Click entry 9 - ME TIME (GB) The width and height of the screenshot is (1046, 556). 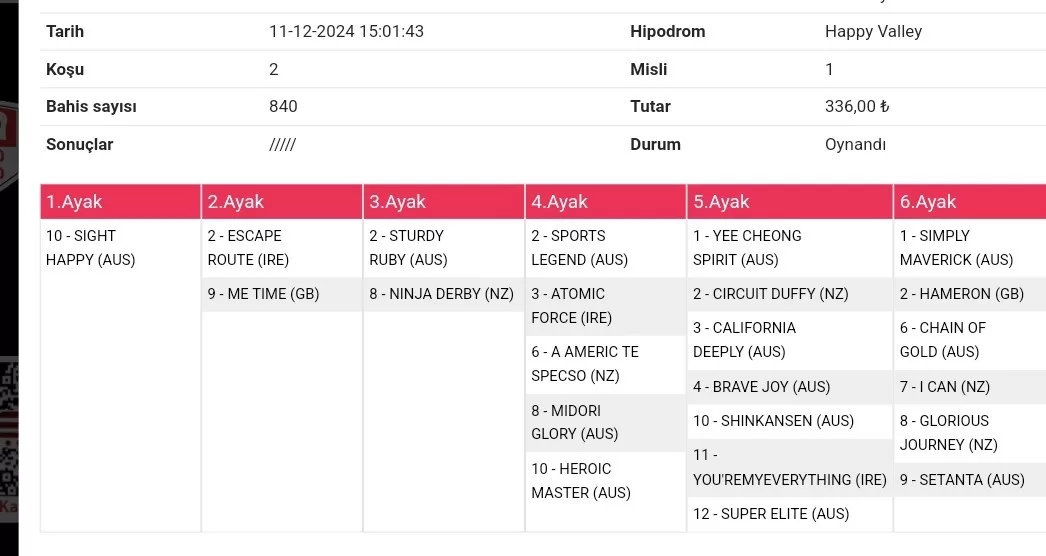coord(264,294)
